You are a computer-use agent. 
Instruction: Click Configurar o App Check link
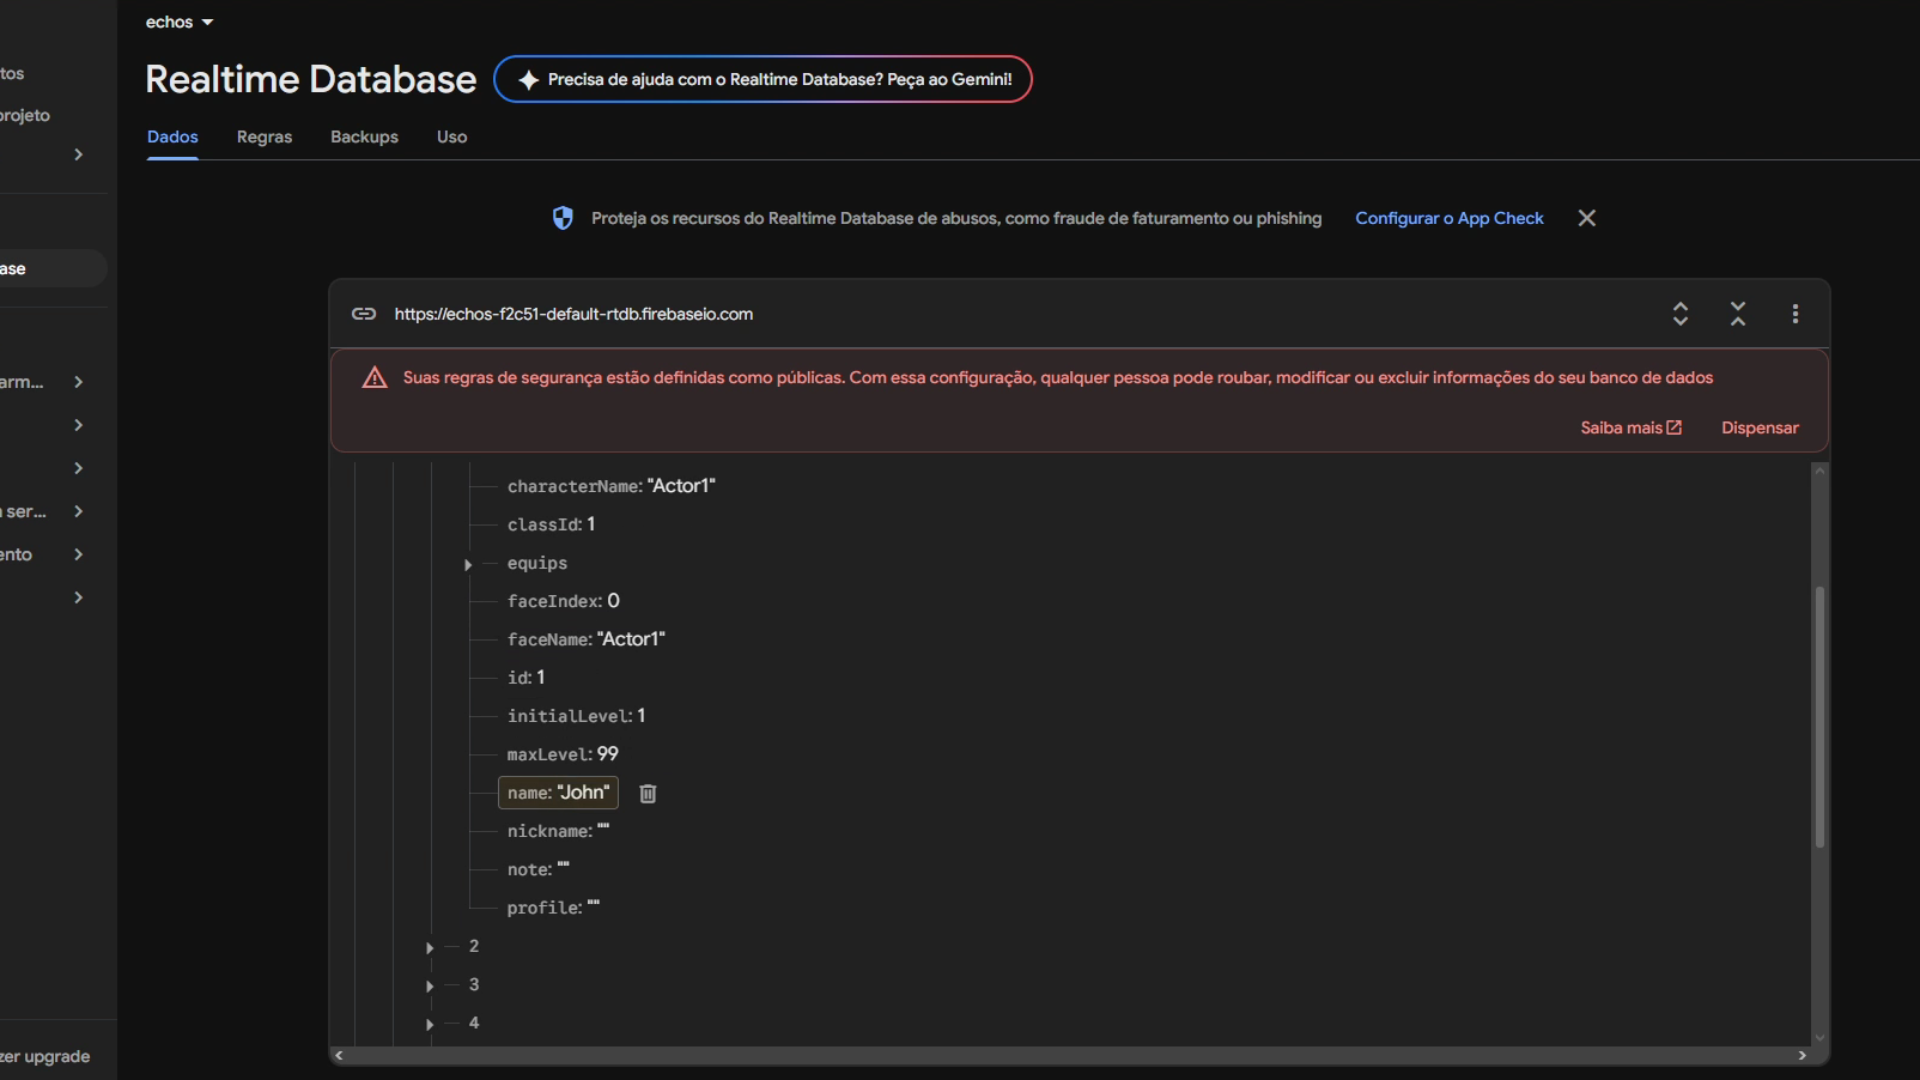coord(1449,218)
